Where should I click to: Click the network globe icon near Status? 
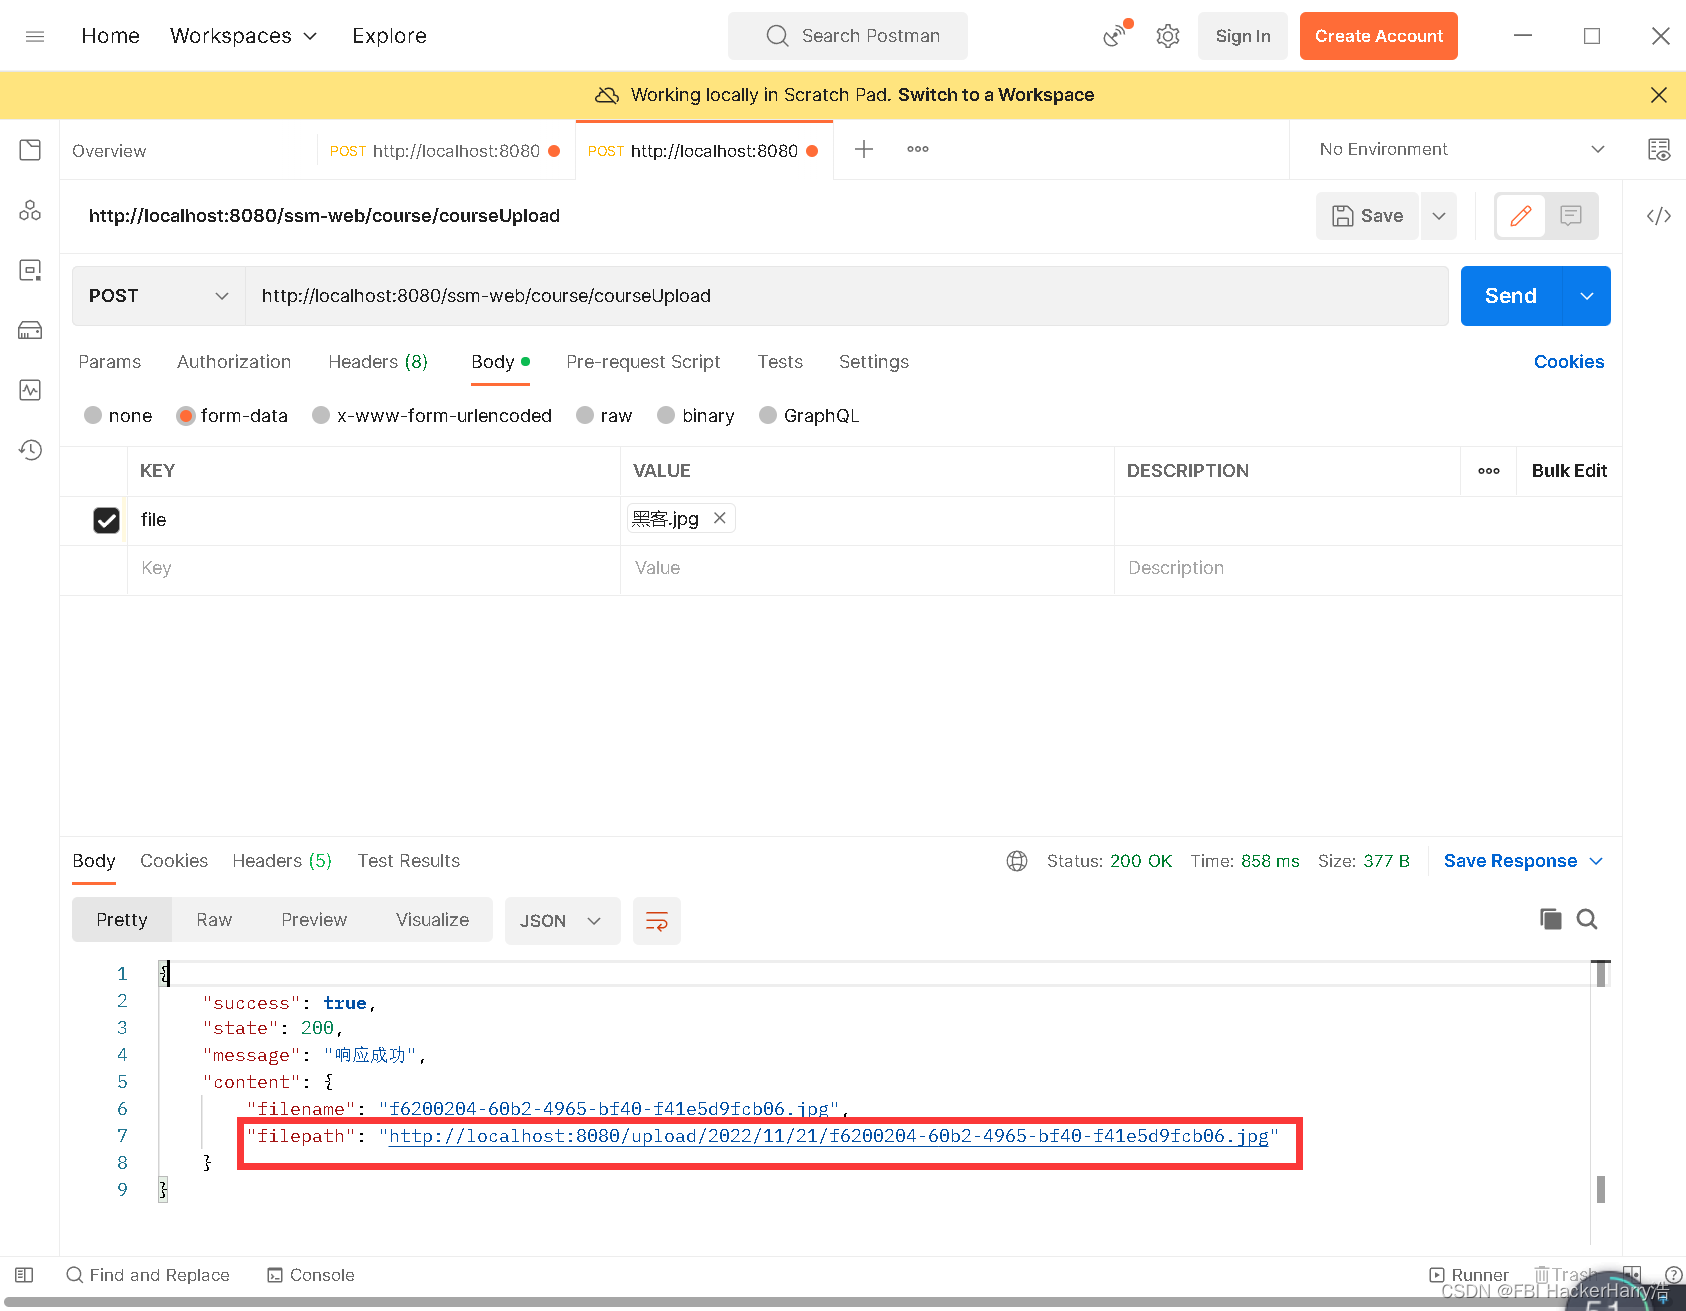[1017, 861]
